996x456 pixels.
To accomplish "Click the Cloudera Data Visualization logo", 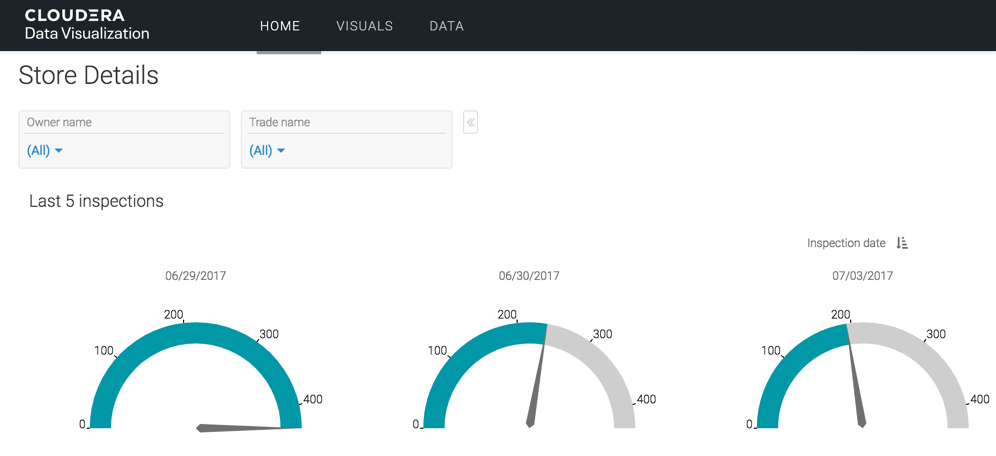I will coord(87,25).
